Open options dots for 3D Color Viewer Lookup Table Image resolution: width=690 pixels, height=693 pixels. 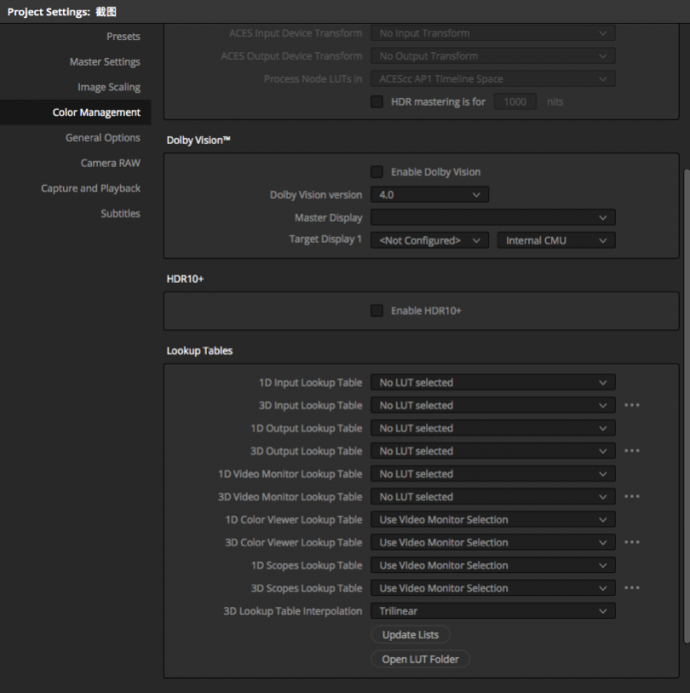coord(632,542)
